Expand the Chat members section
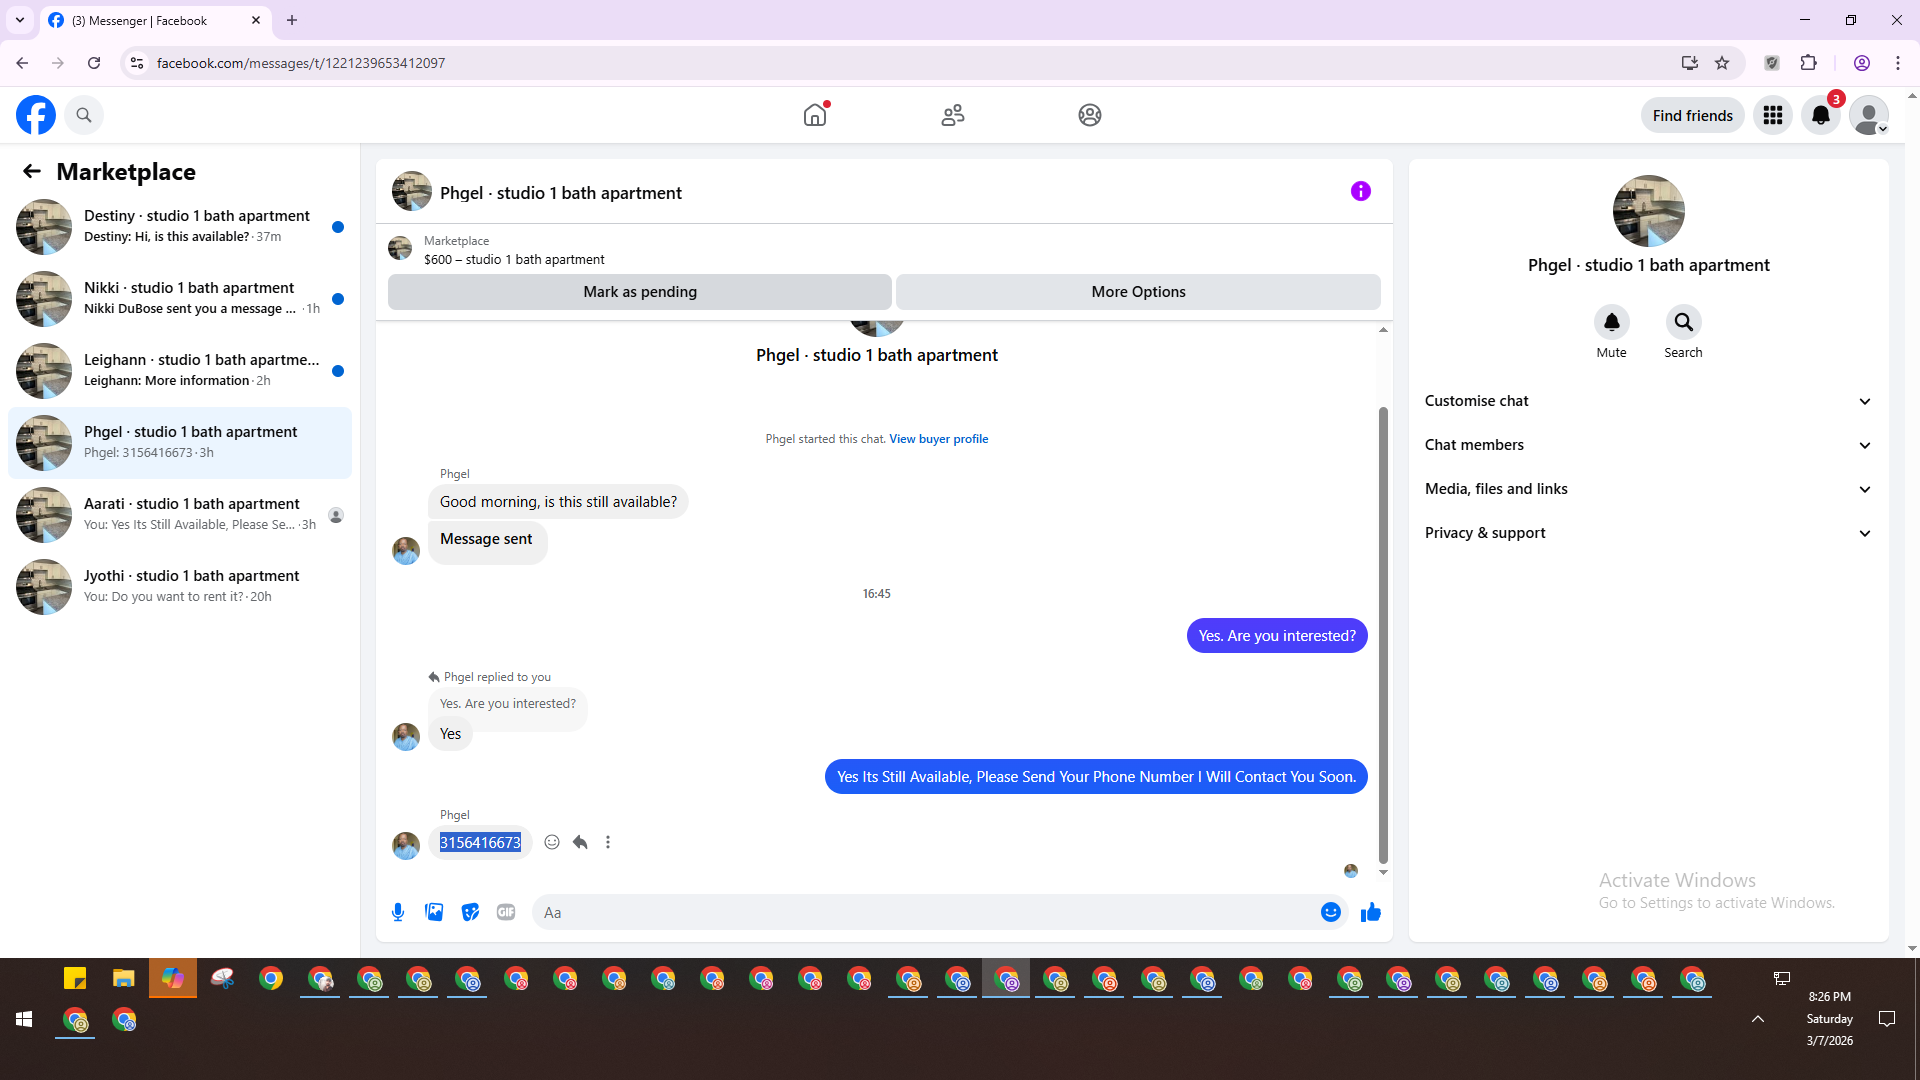 1649,445
